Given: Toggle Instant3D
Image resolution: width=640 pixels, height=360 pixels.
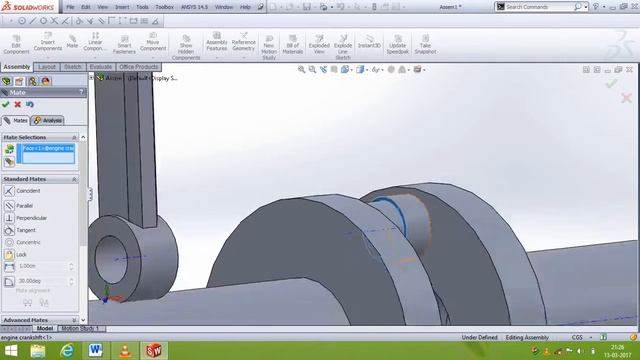Looking at the screenshot, I should point(369,42).
